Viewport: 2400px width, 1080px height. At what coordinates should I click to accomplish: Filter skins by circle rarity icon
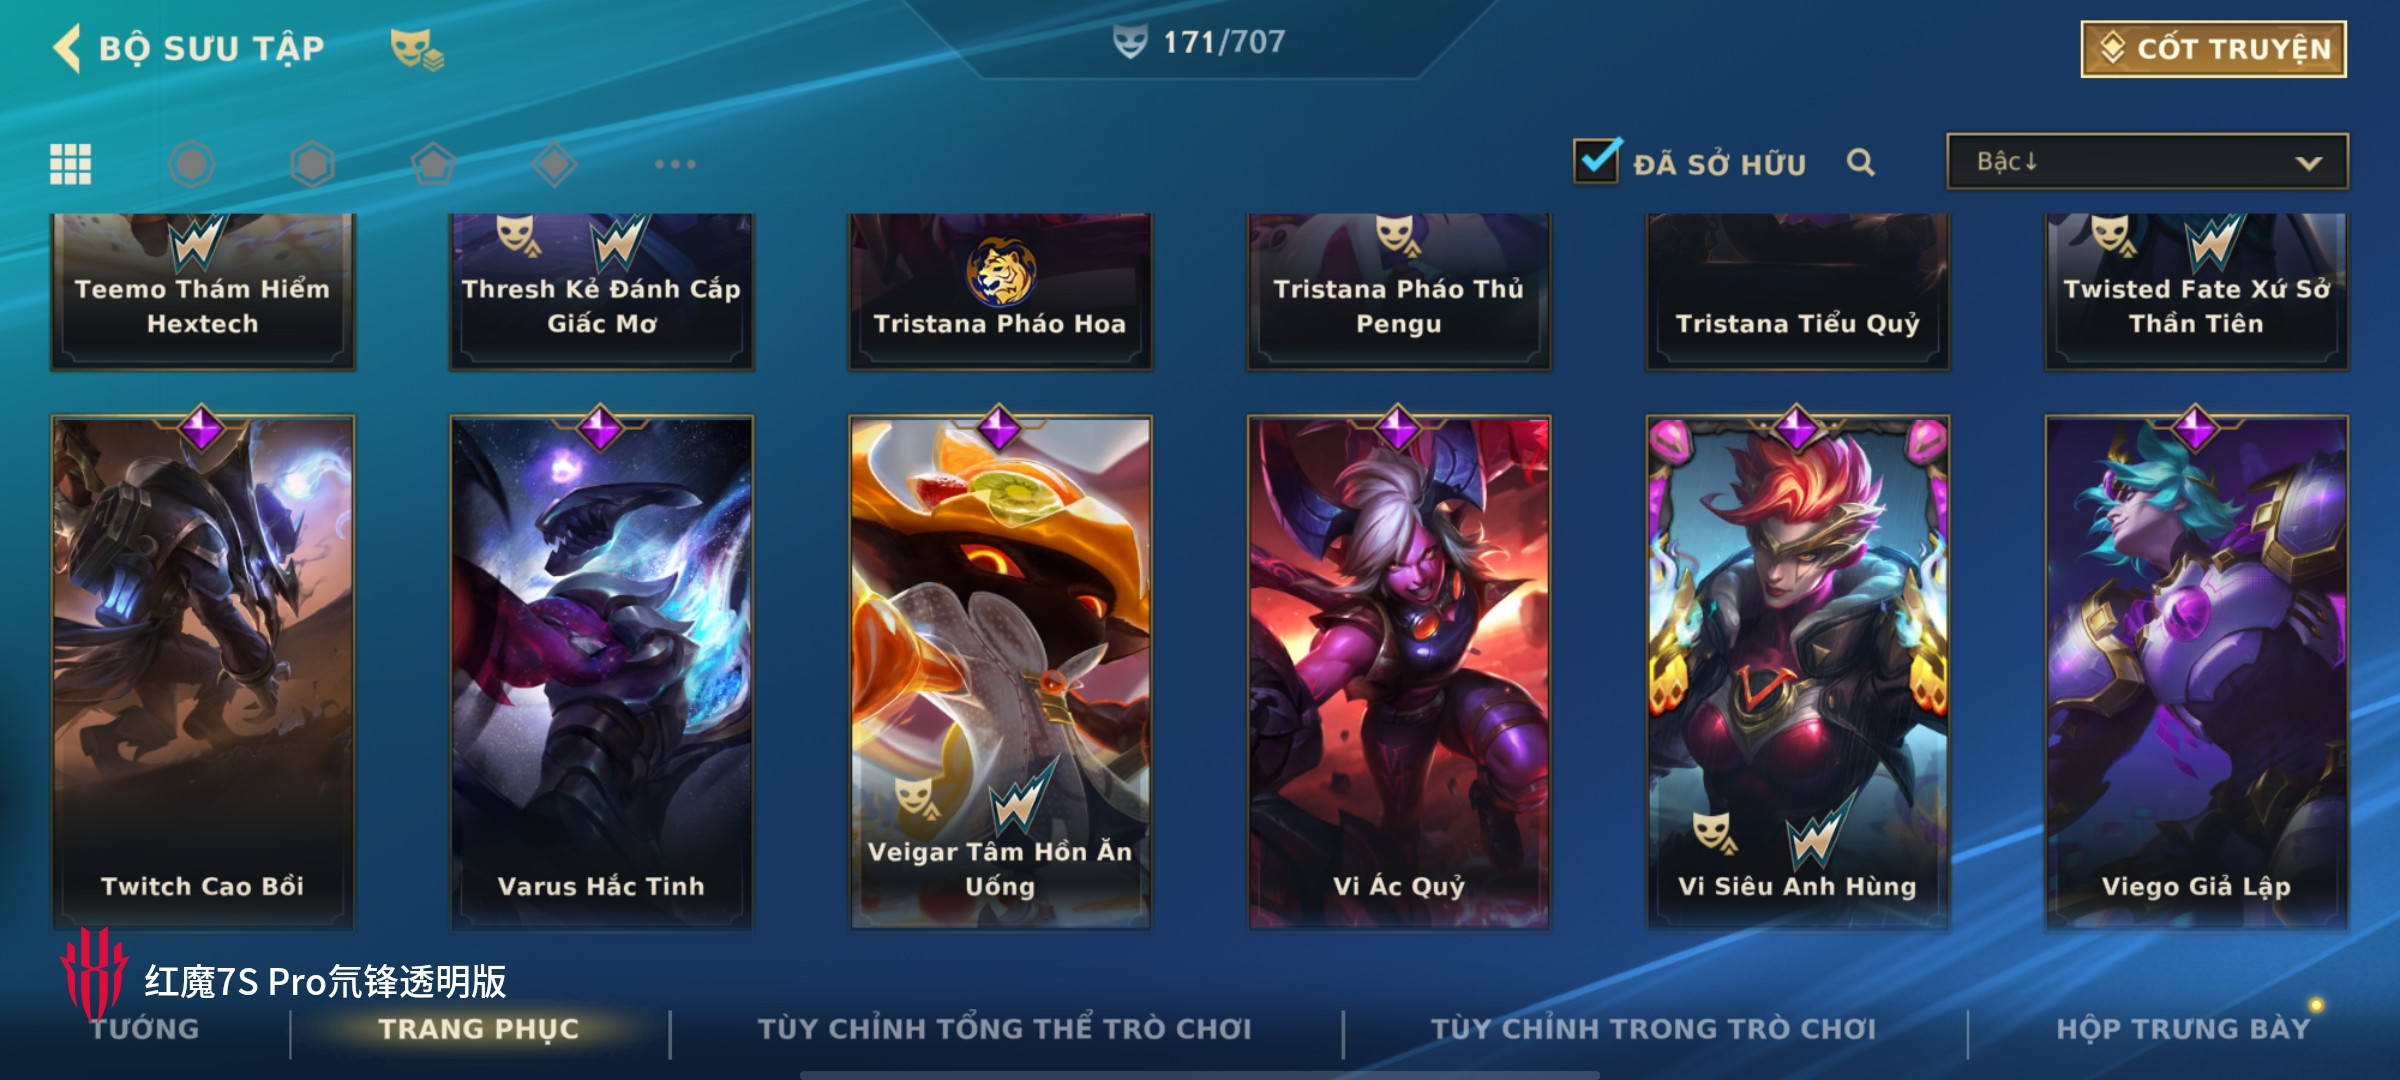click(x=191, y=164)
